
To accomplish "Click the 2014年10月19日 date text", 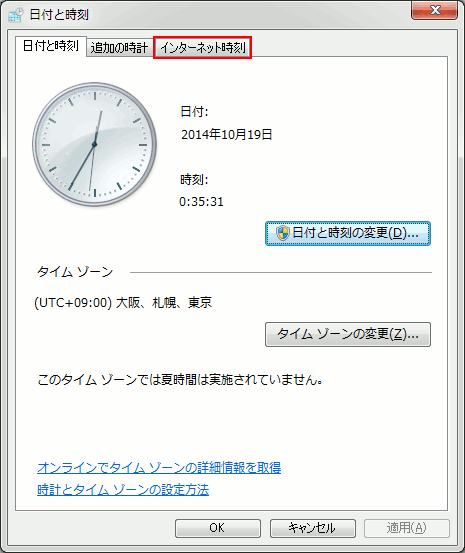I will click(x=227, y=134).
